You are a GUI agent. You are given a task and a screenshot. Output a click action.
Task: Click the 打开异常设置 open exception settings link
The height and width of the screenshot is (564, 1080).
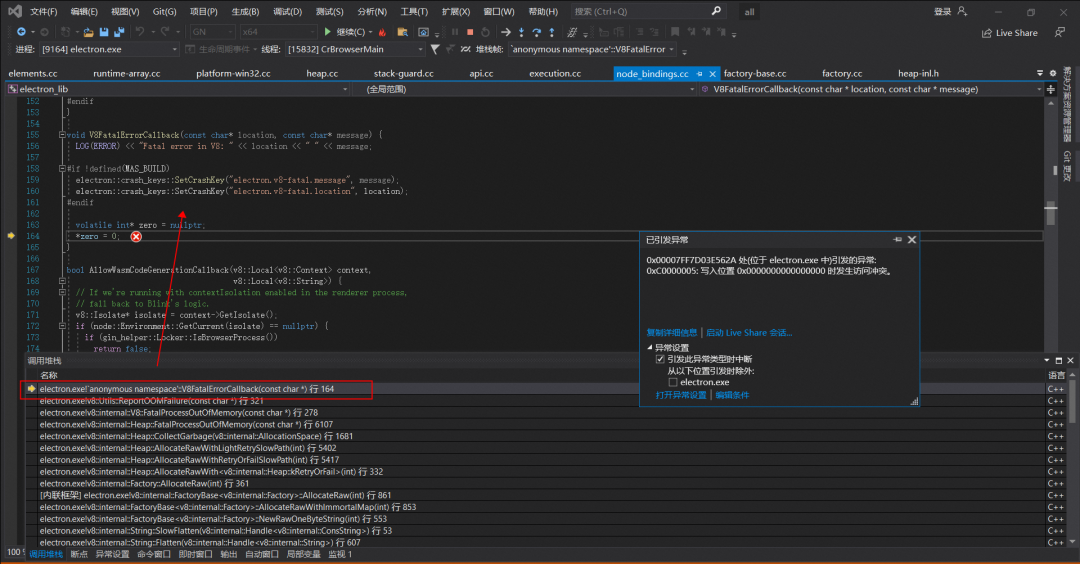[x=681, y=395]
